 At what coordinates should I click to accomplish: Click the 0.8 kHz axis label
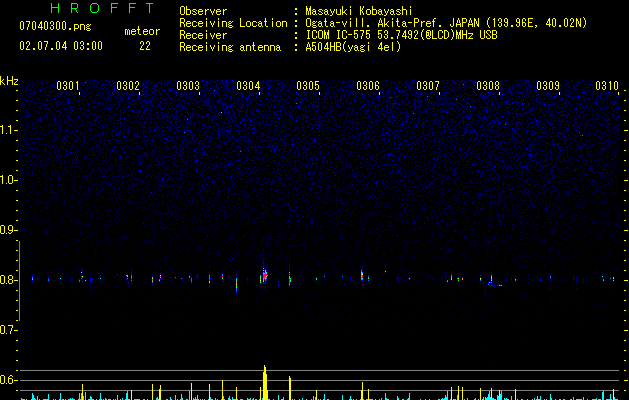click(8, 280)
